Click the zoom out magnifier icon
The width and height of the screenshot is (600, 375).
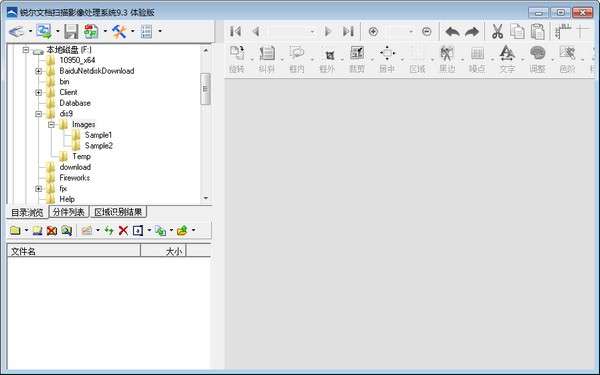click(x=427, y=31)
